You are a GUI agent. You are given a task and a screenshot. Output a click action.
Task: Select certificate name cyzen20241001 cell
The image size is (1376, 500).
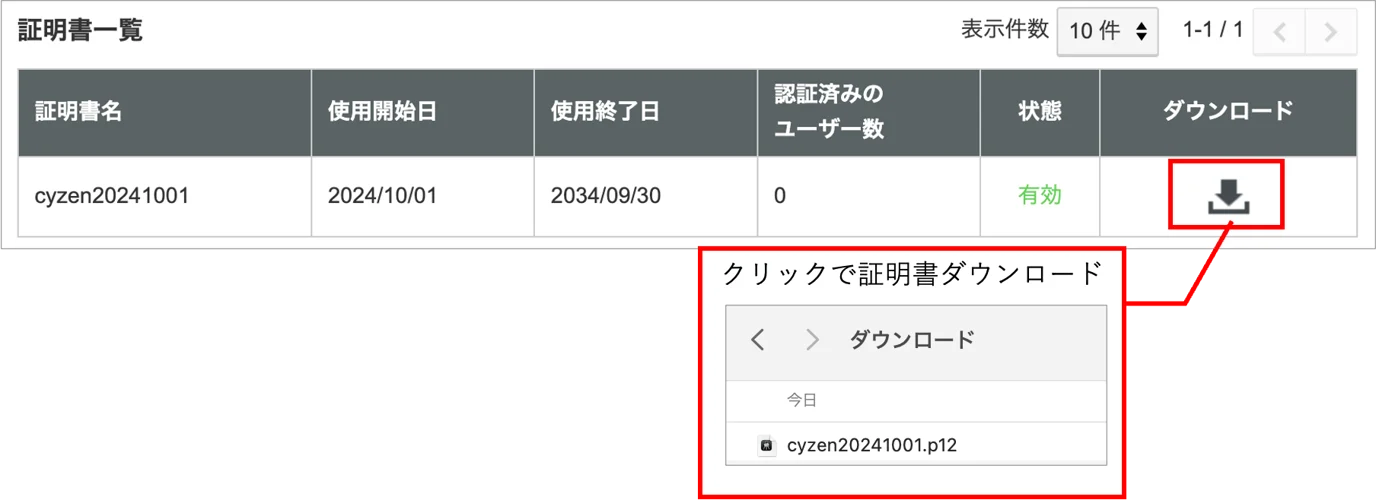click(x=165, y=196)
